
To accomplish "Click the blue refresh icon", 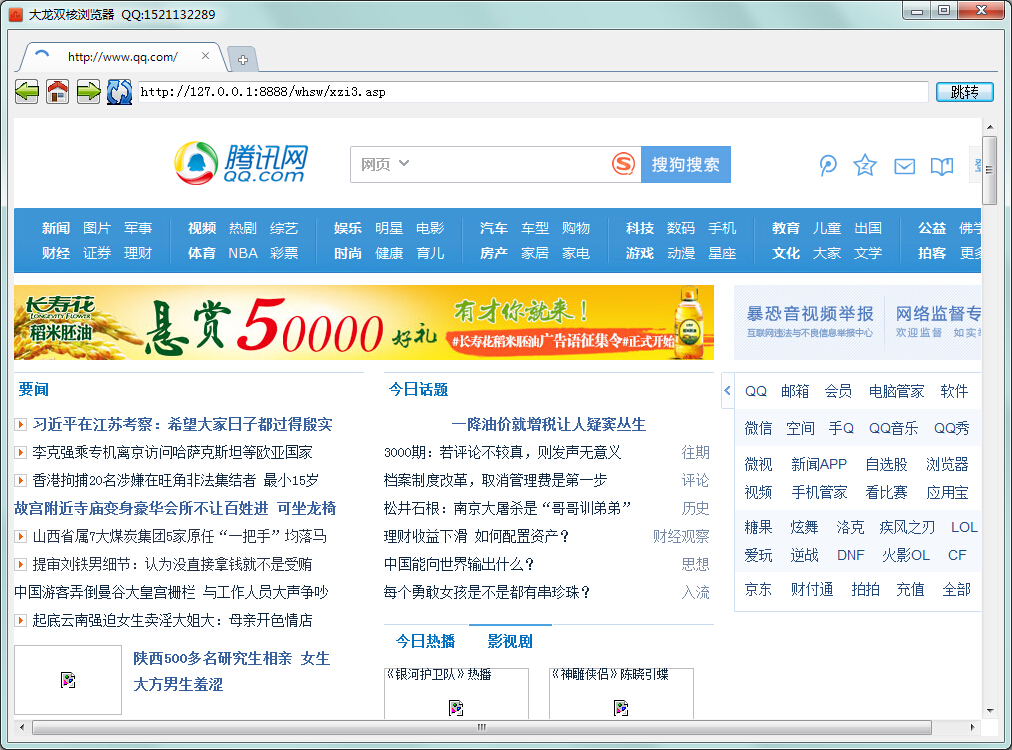I will tap(119, 92).
